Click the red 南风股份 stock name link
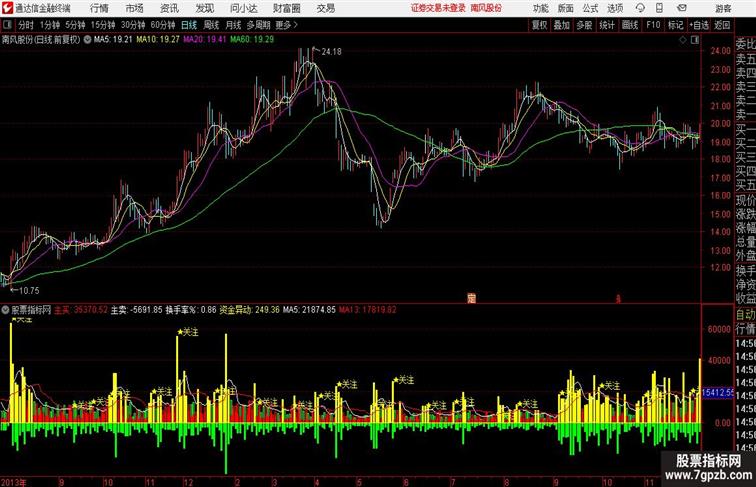This screenshot has height=487, width=756. pyautogui.click(x=486, y=8)
